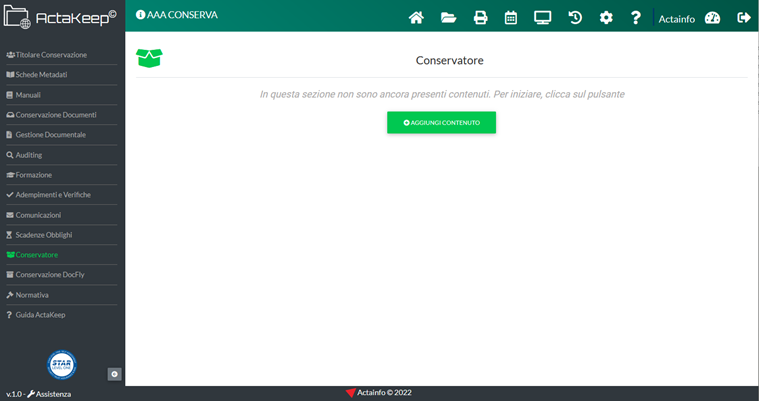Click the printer icon

(480, 17)
